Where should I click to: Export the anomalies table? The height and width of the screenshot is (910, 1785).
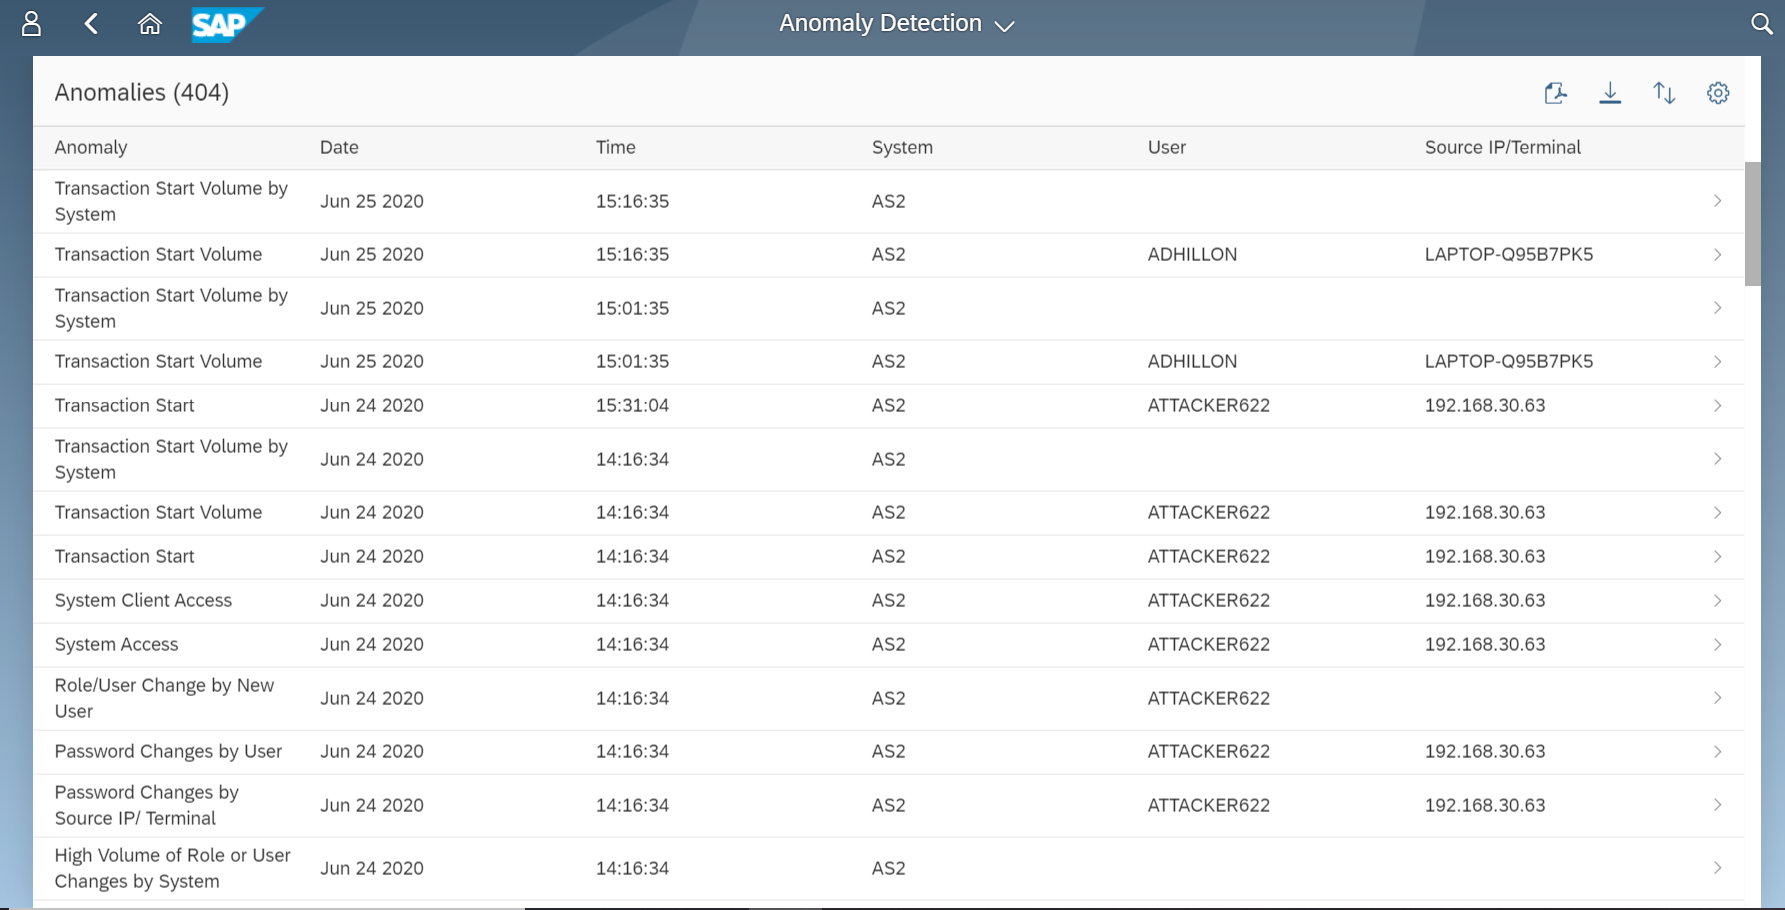(1555, 93)
